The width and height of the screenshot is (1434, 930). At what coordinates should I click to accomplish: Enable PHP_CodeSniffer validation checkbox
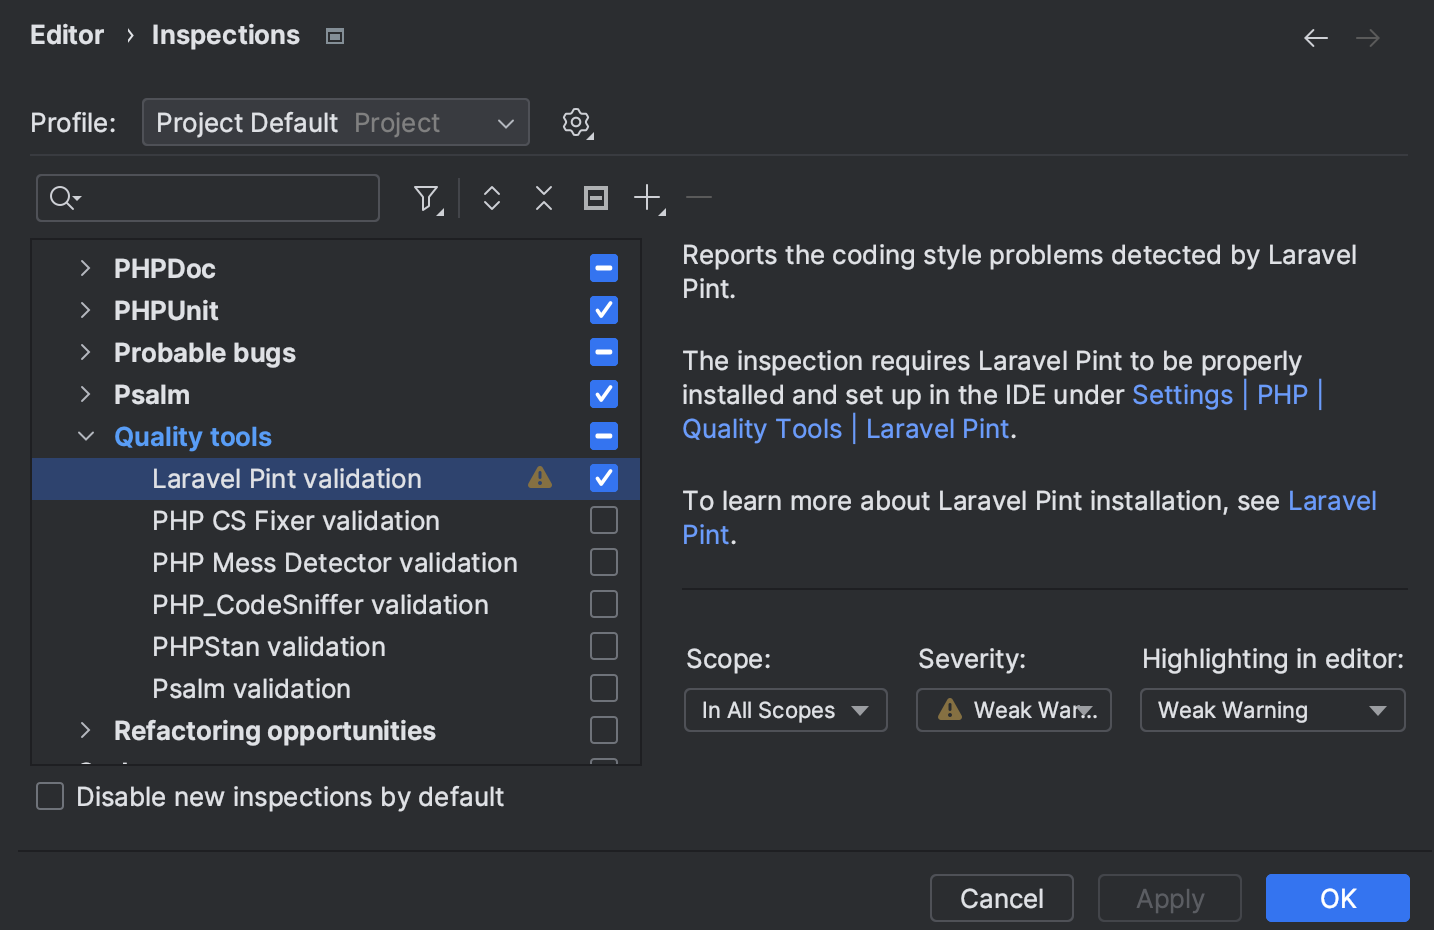point(604,604)
